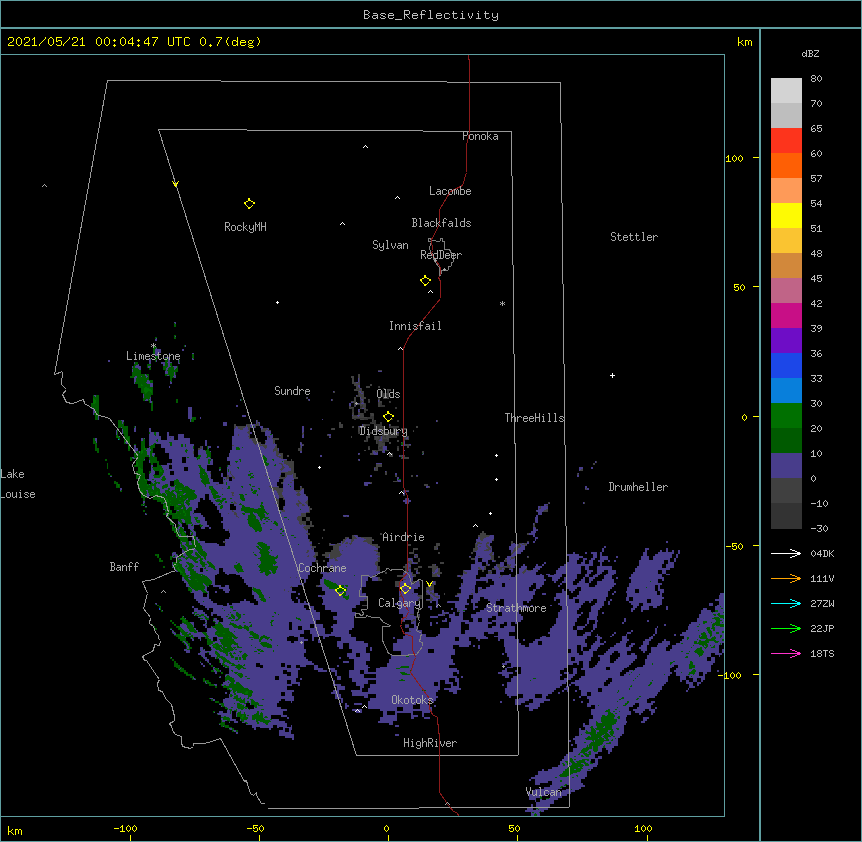The width and height of the screenshot is (862, 842).
Task: Click the ThreeHills city label
Action: pyautogui.click(x=534, y=418)
